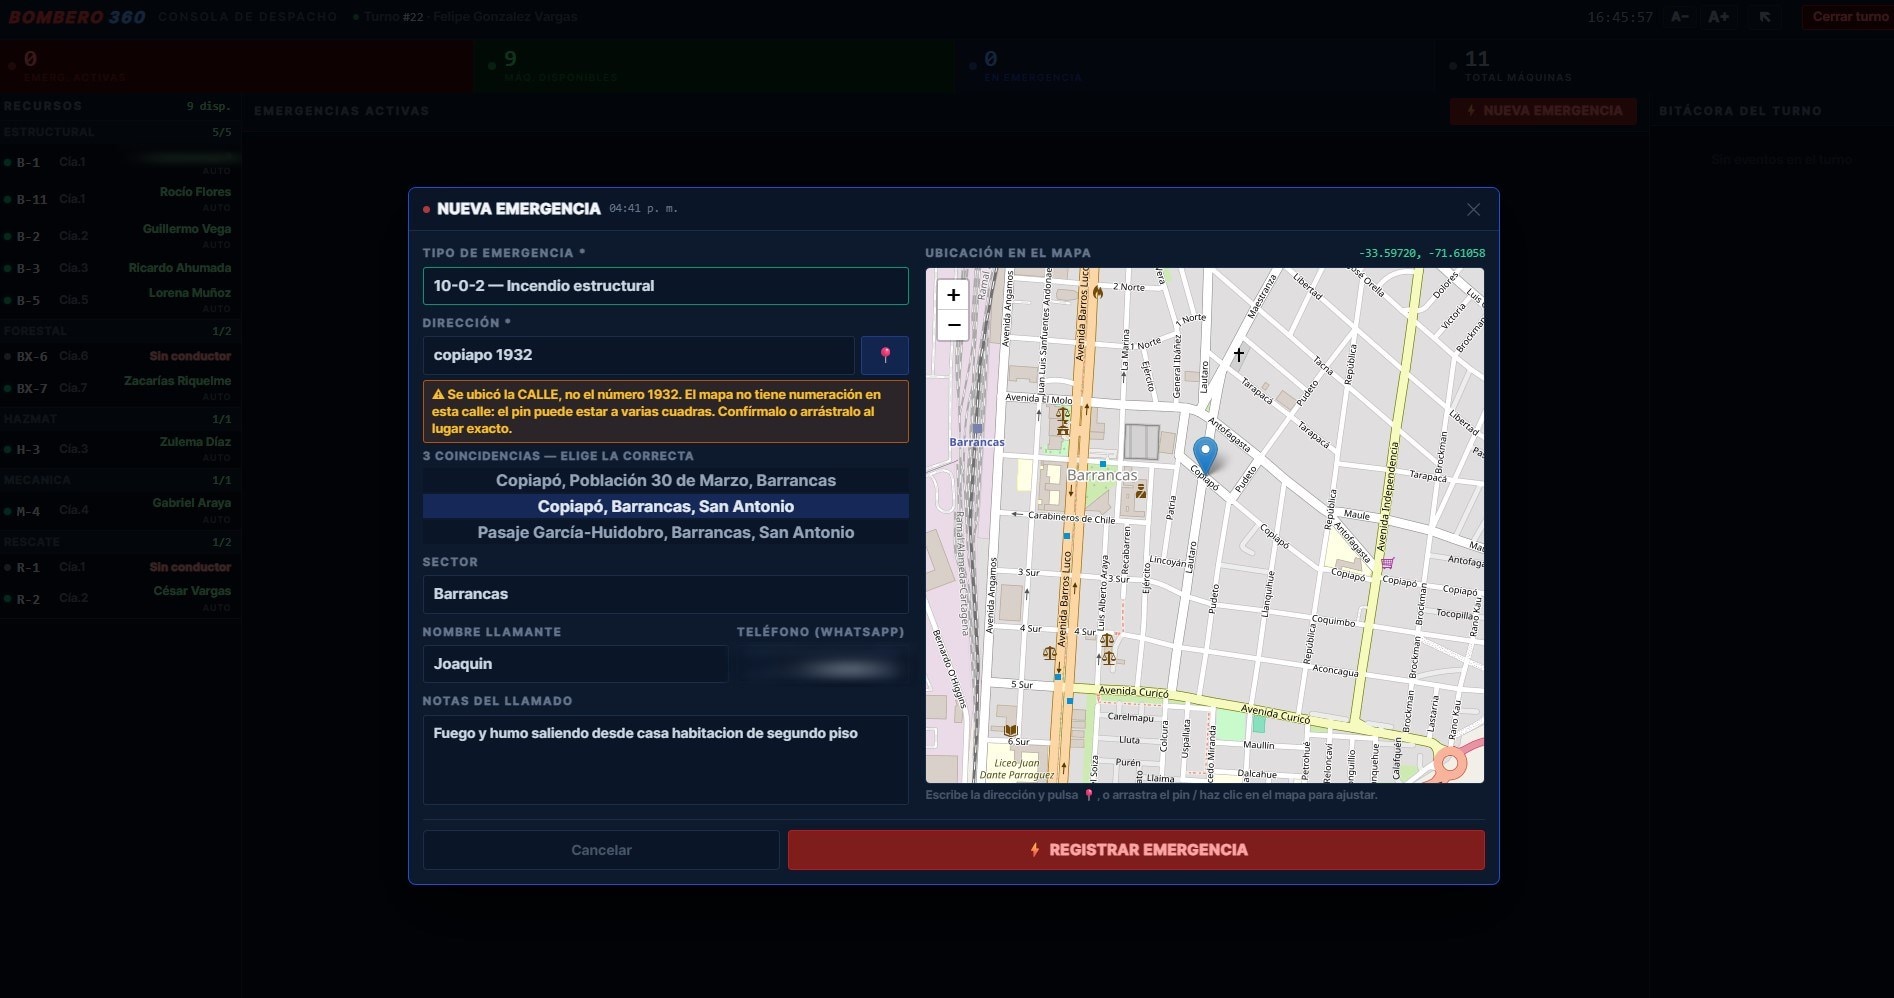Click the Notas del Llamado text area
The height and width of the screenshot is (998, 1894).
pos(665,760)
